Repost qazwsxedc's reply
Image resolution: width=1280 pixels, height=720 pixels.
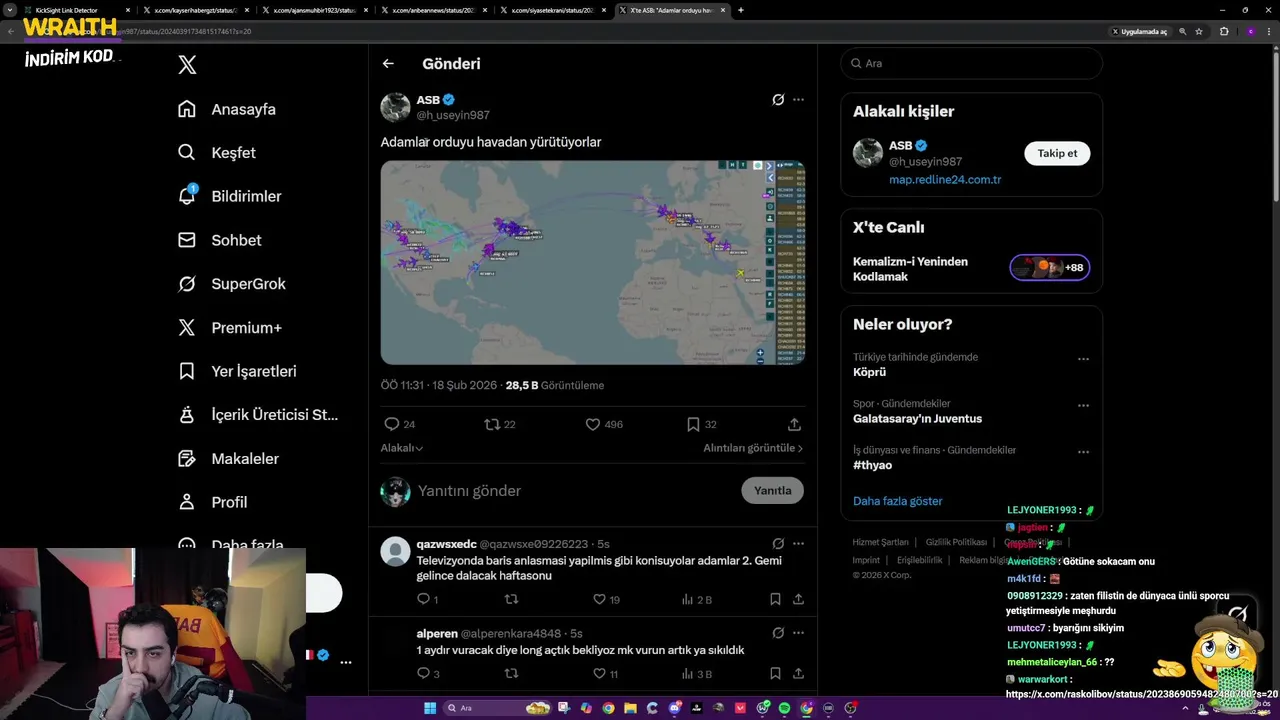(x=511, y=599)
